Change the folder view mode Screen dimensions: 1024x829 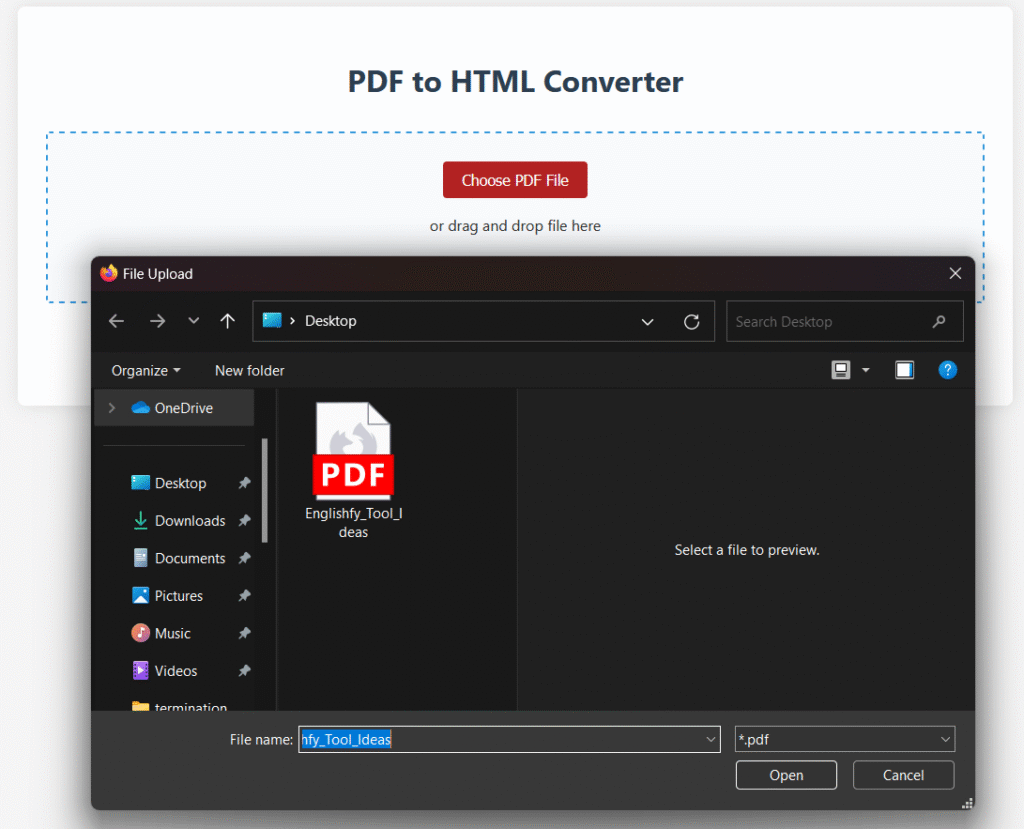tap(840, 370)
